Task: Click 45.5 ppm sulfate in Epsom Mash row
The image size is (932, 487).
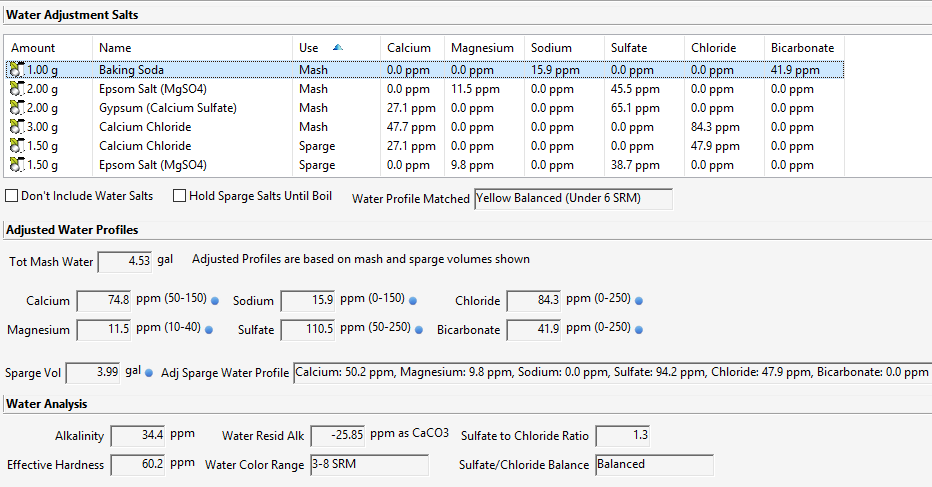Action: [x=635, y=89]
